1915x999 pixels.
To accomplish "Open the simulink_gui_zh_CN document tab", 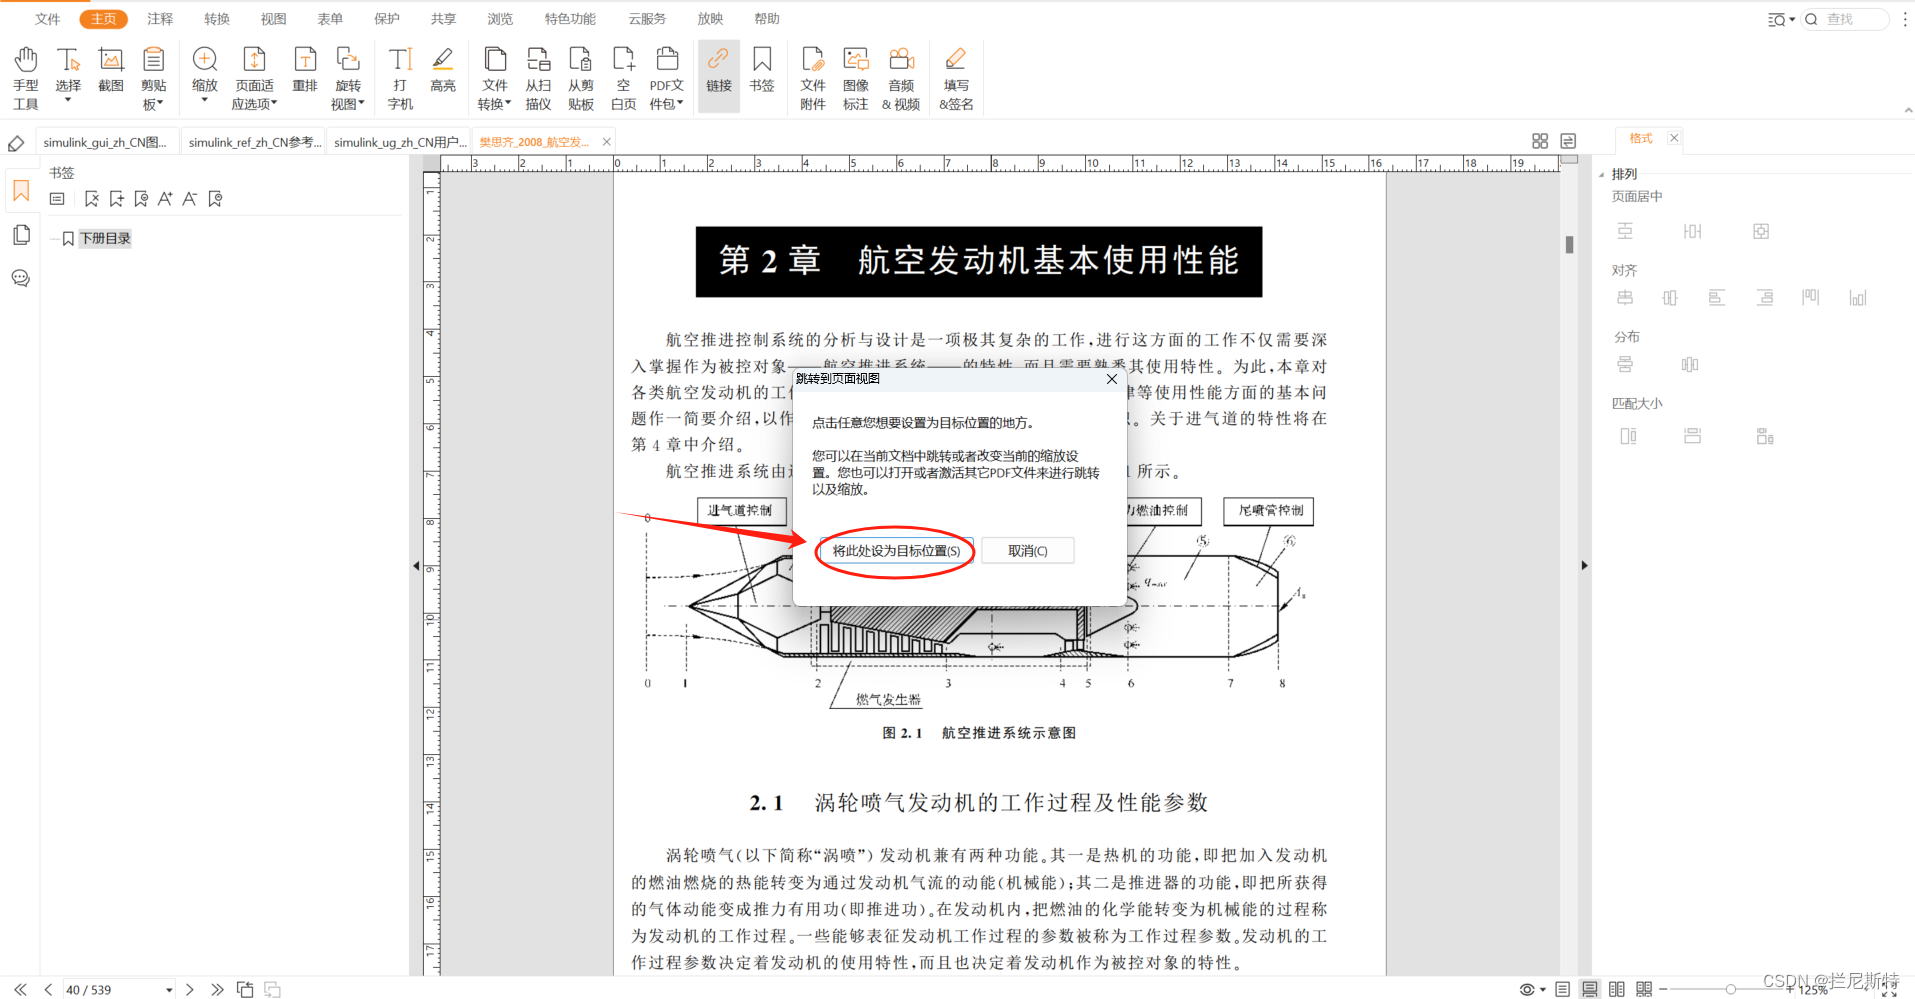I will [x=108, y=142].
